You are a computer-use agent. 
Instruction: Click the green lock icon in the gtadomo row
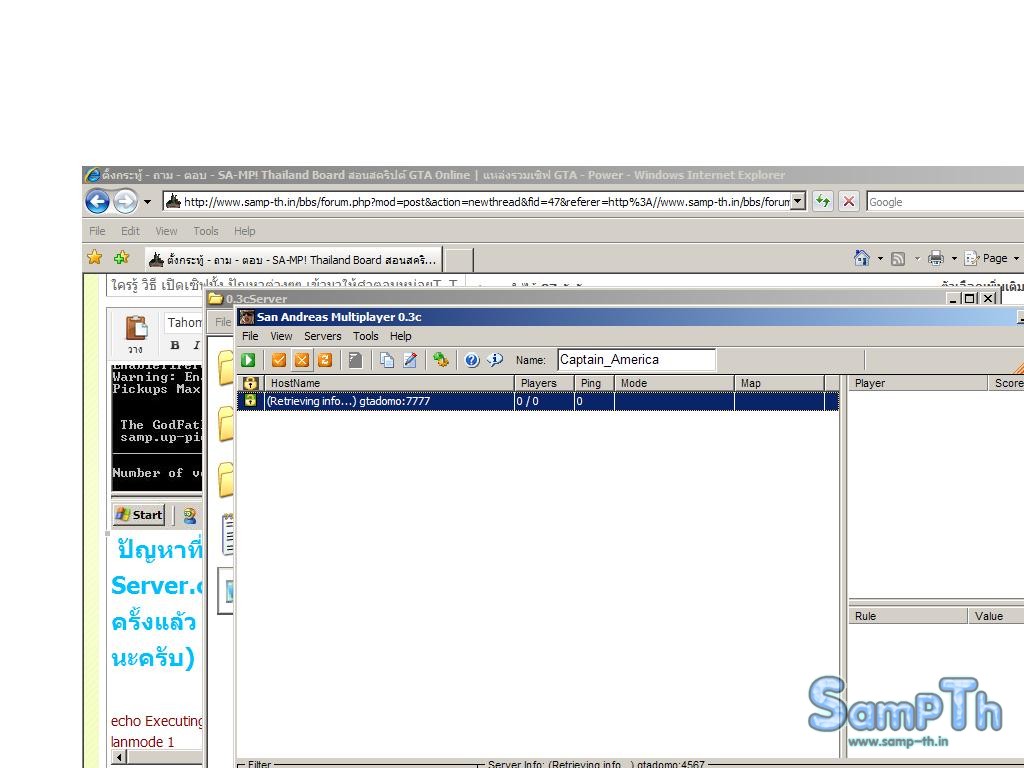(250, 400)
